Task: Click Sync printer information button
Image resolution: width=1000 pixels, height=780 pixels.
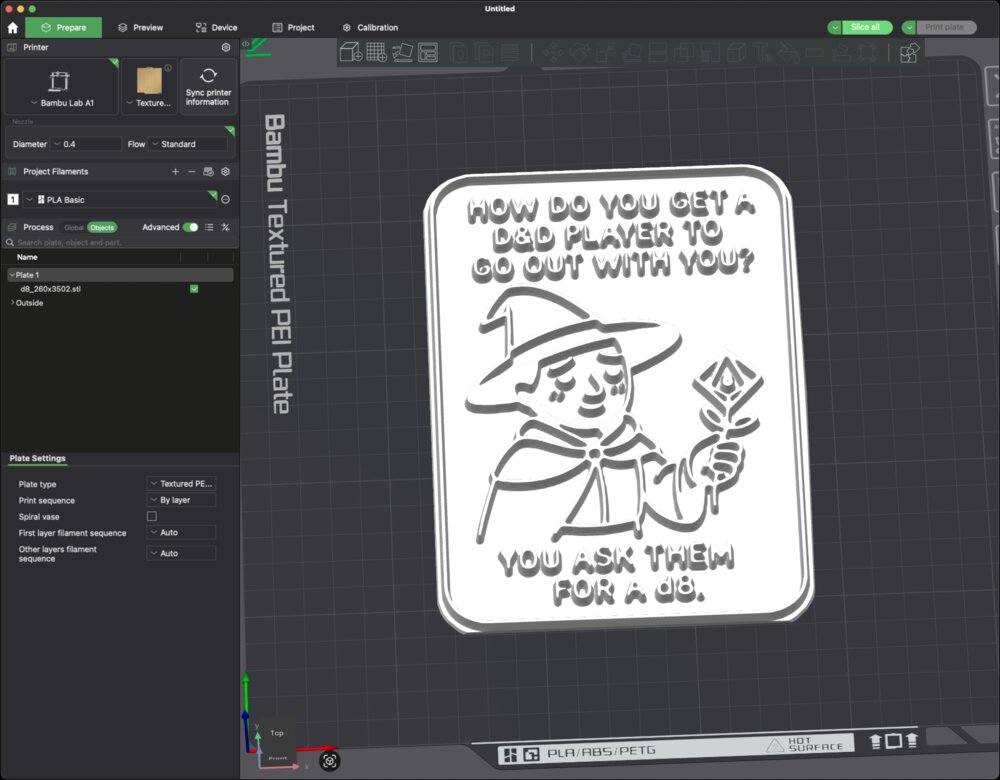Action: pyautogui.click(x=208, y=86)
